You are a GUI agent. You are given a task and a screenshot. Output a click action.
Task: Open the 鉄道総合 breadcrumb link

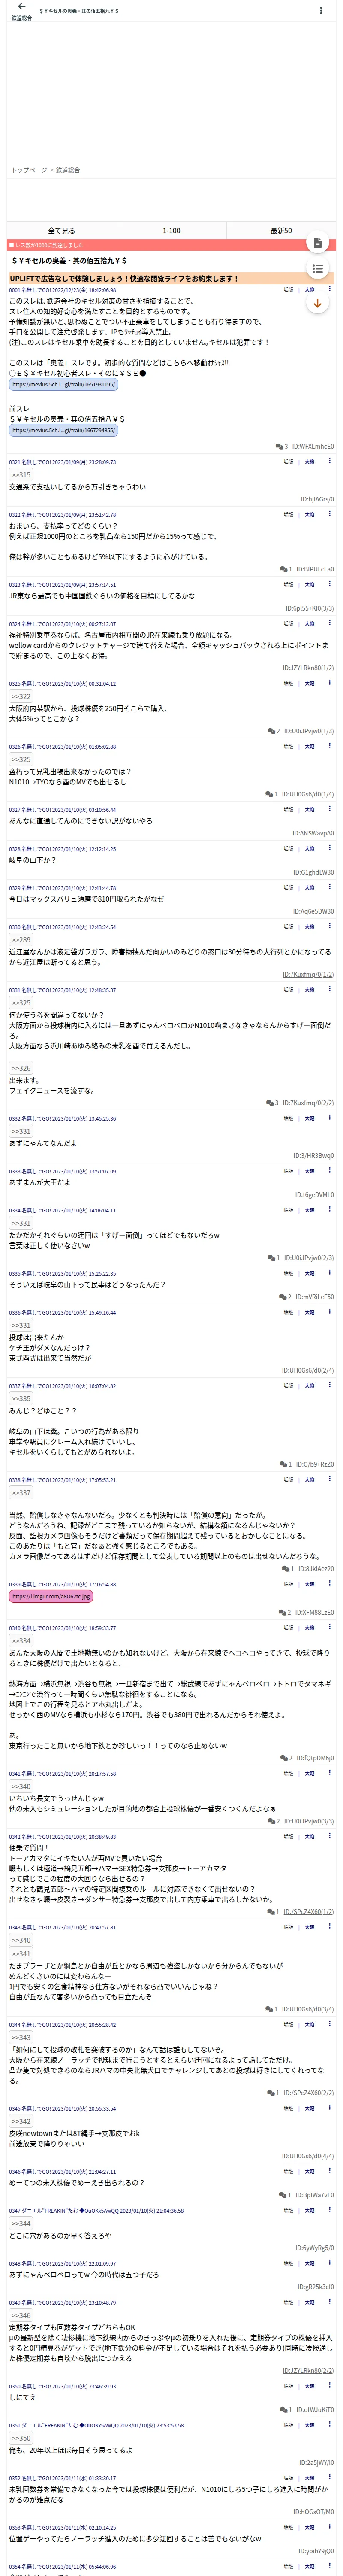pos(68,170)
